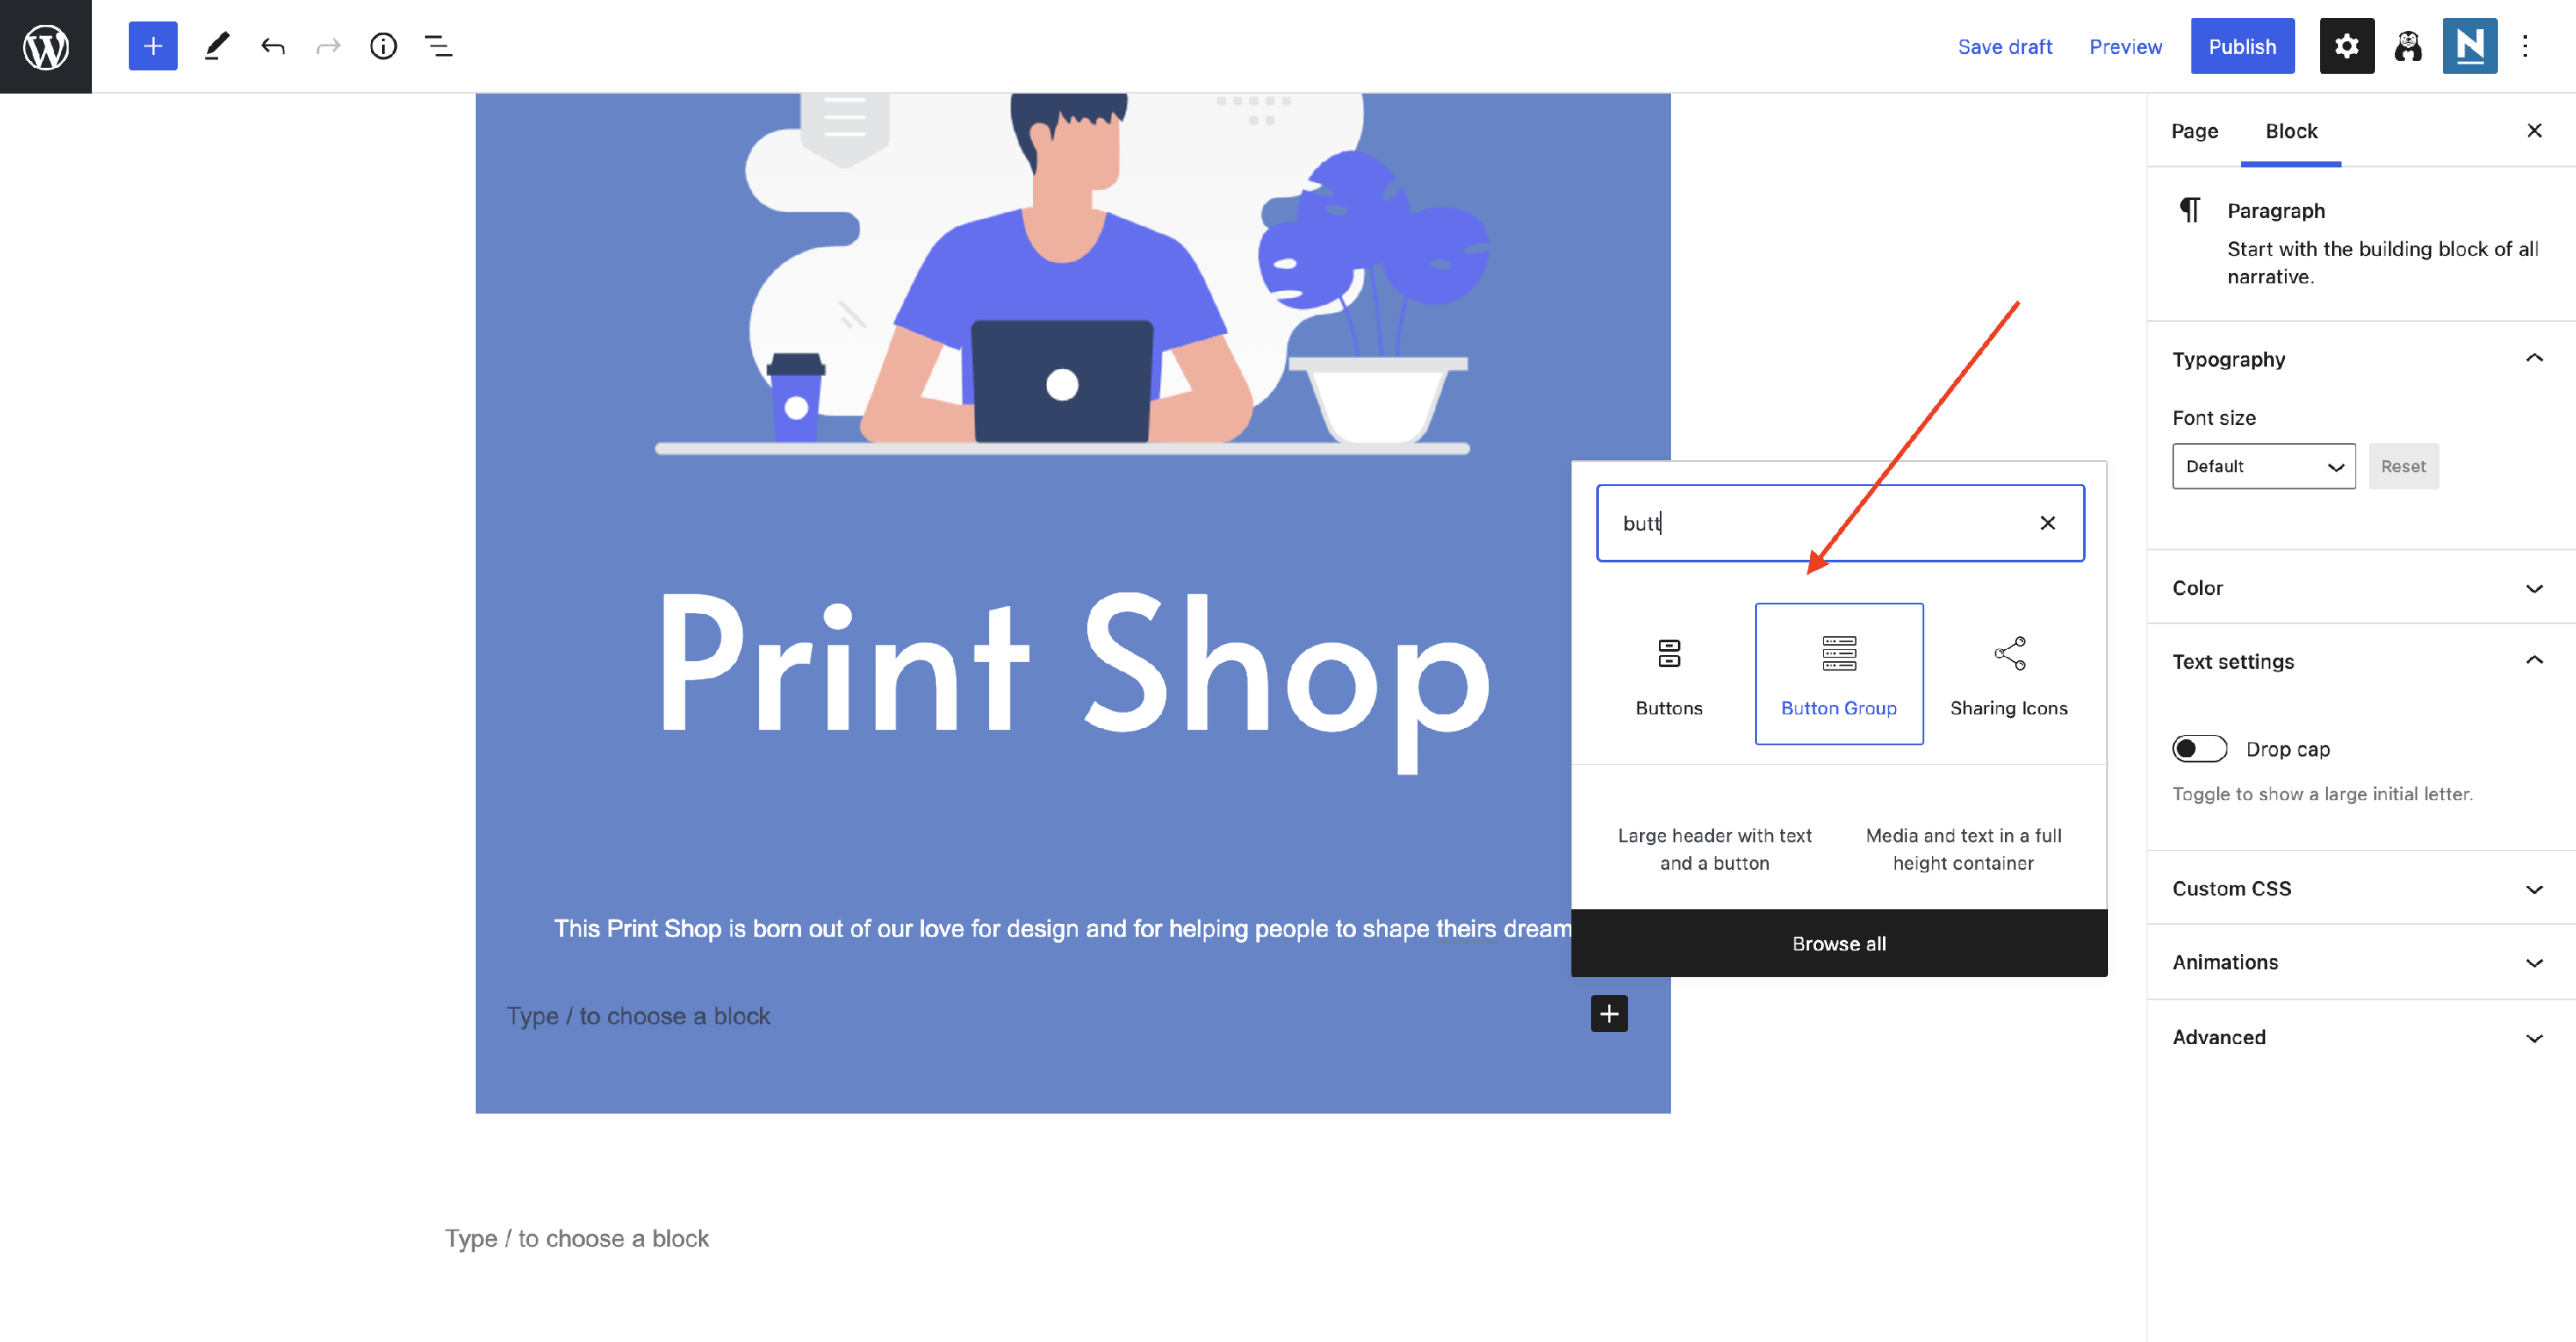2576x1342 pixels.
Task: Click the Undo arrow icon
Action: point(272,46)
